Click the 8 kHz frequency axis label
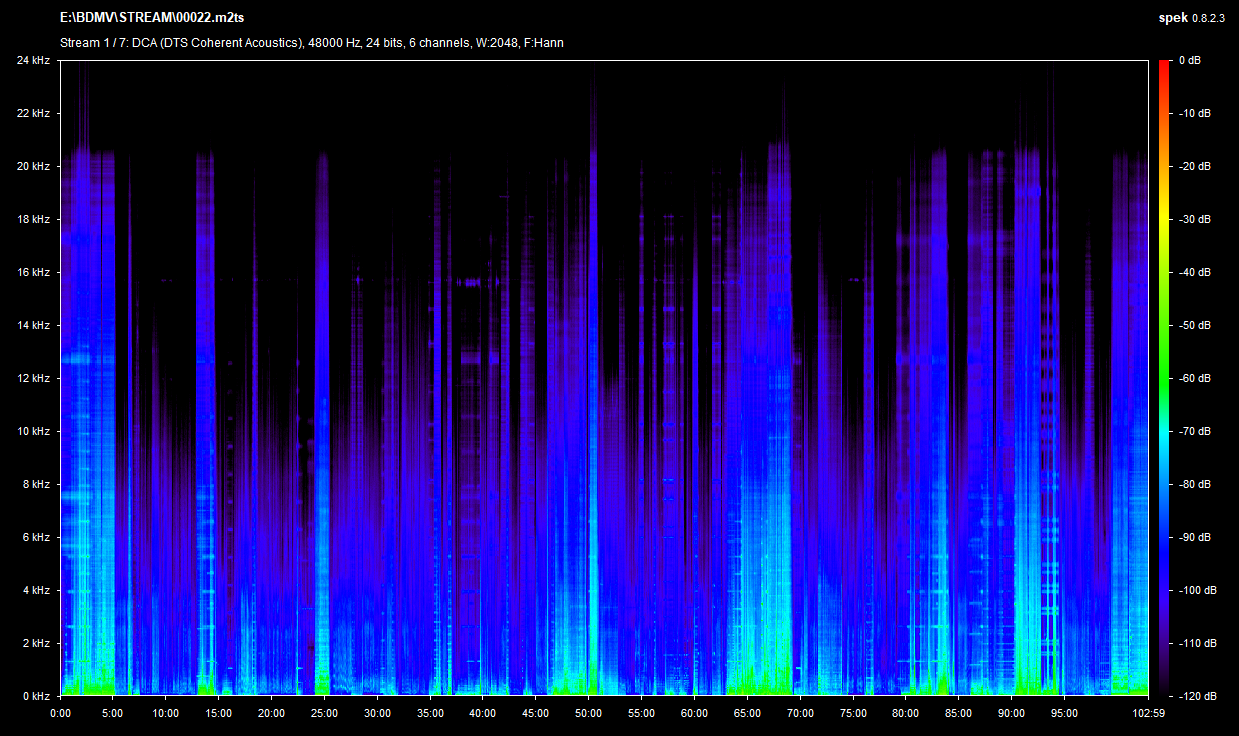Viewport: 1239px width, 736px height. 36,484
